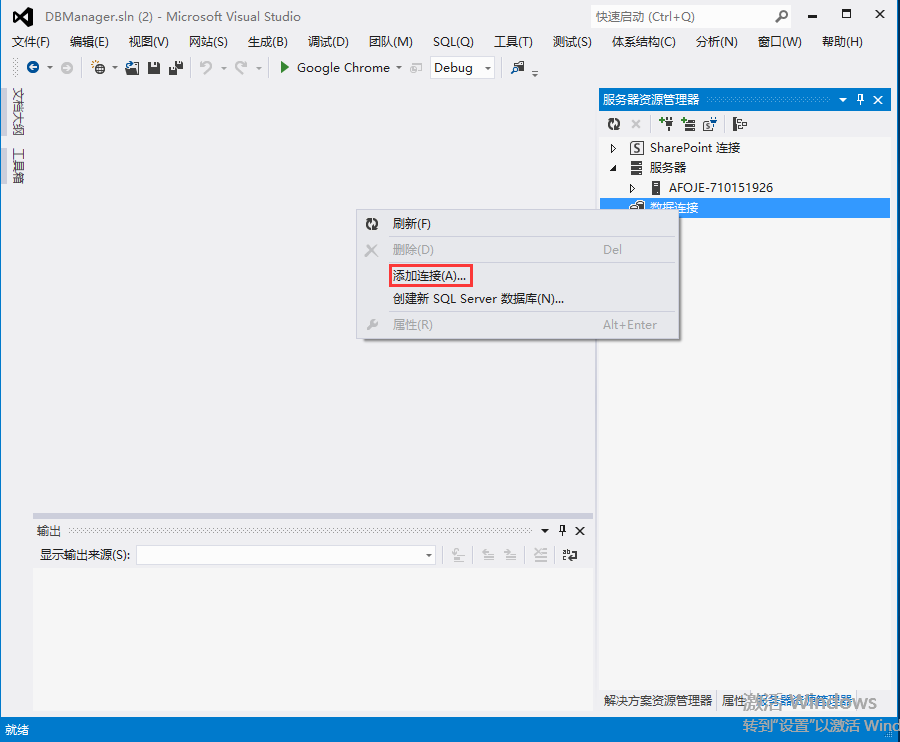Select the Connect to Database icon
This screenshot has width=900, height=742.
665,124
